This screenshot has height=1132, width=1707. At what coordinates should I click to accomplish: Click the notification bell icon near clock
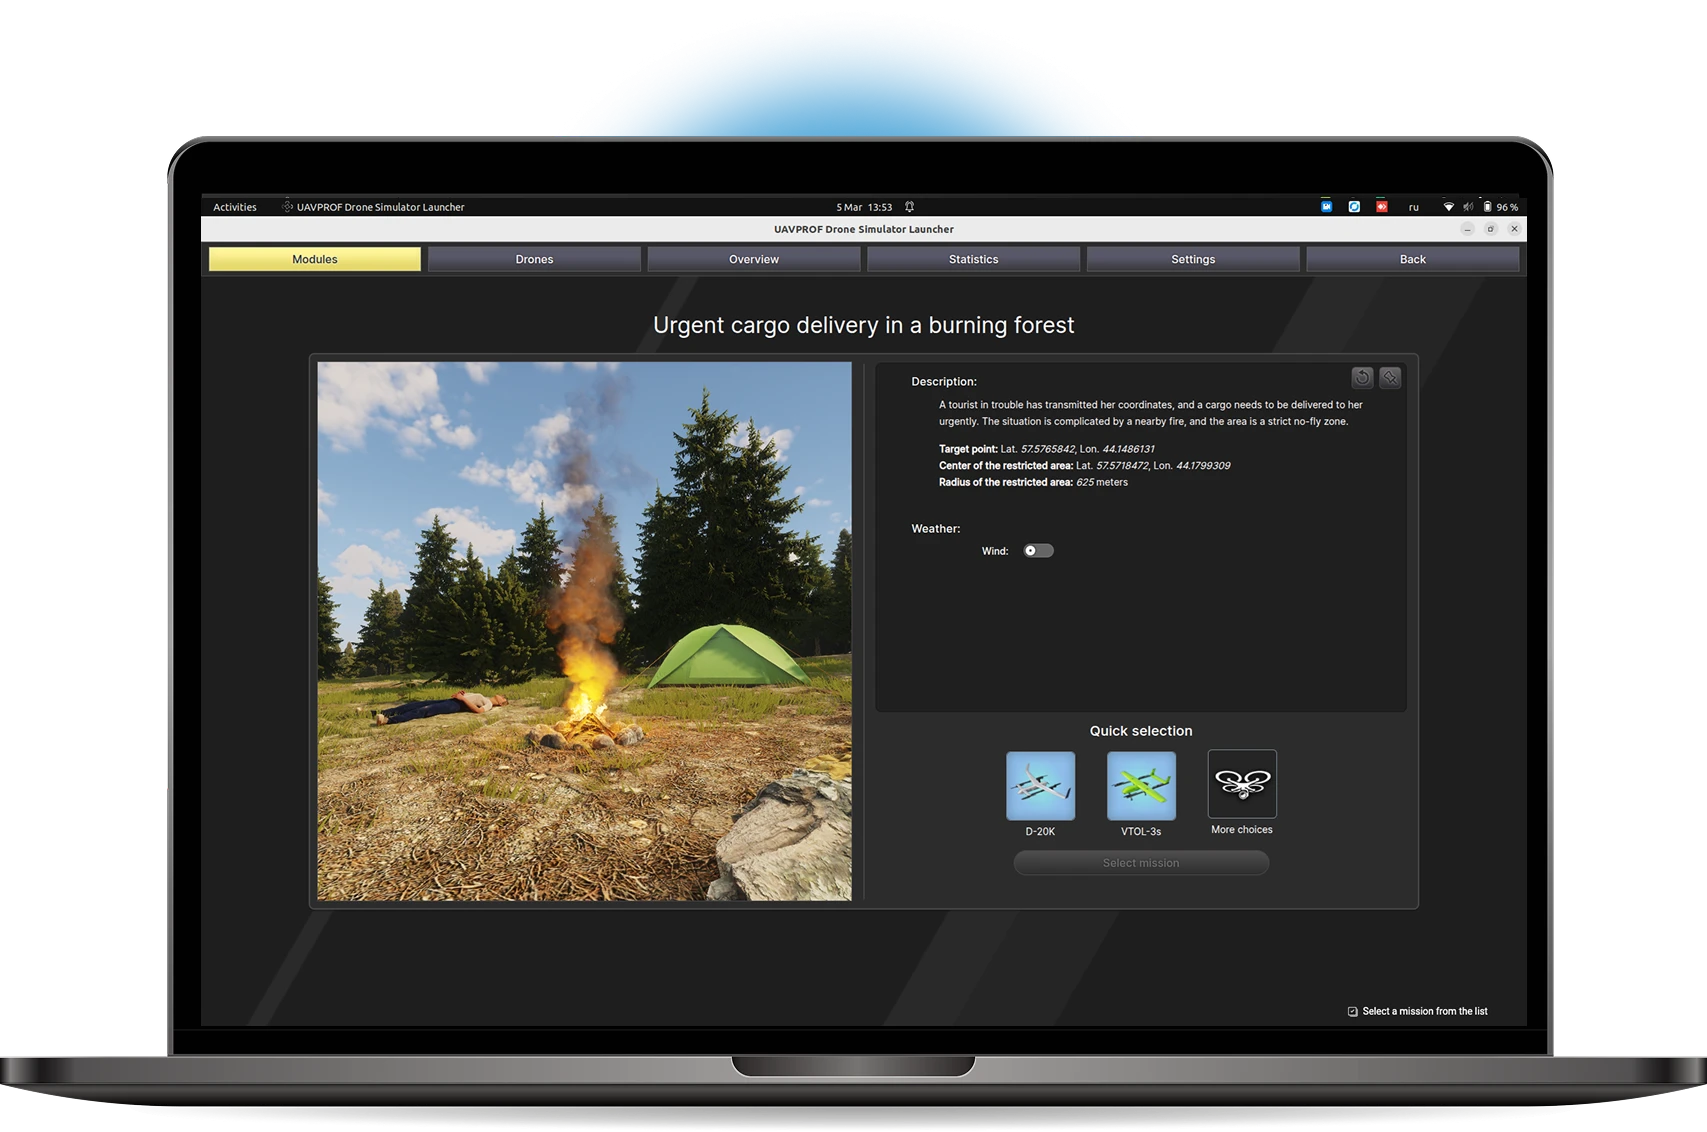coord(909,207)
